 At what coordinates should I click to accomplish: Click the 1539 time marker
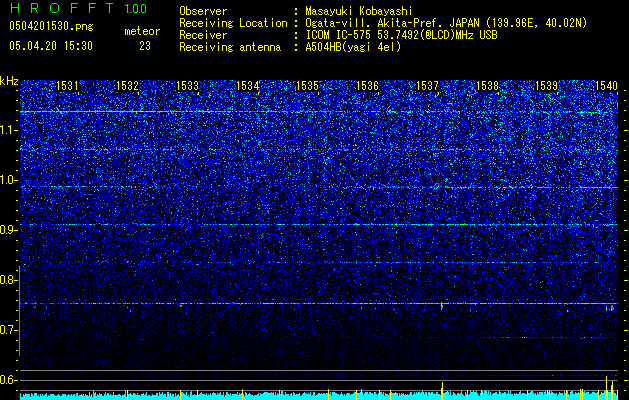point(547,86)
